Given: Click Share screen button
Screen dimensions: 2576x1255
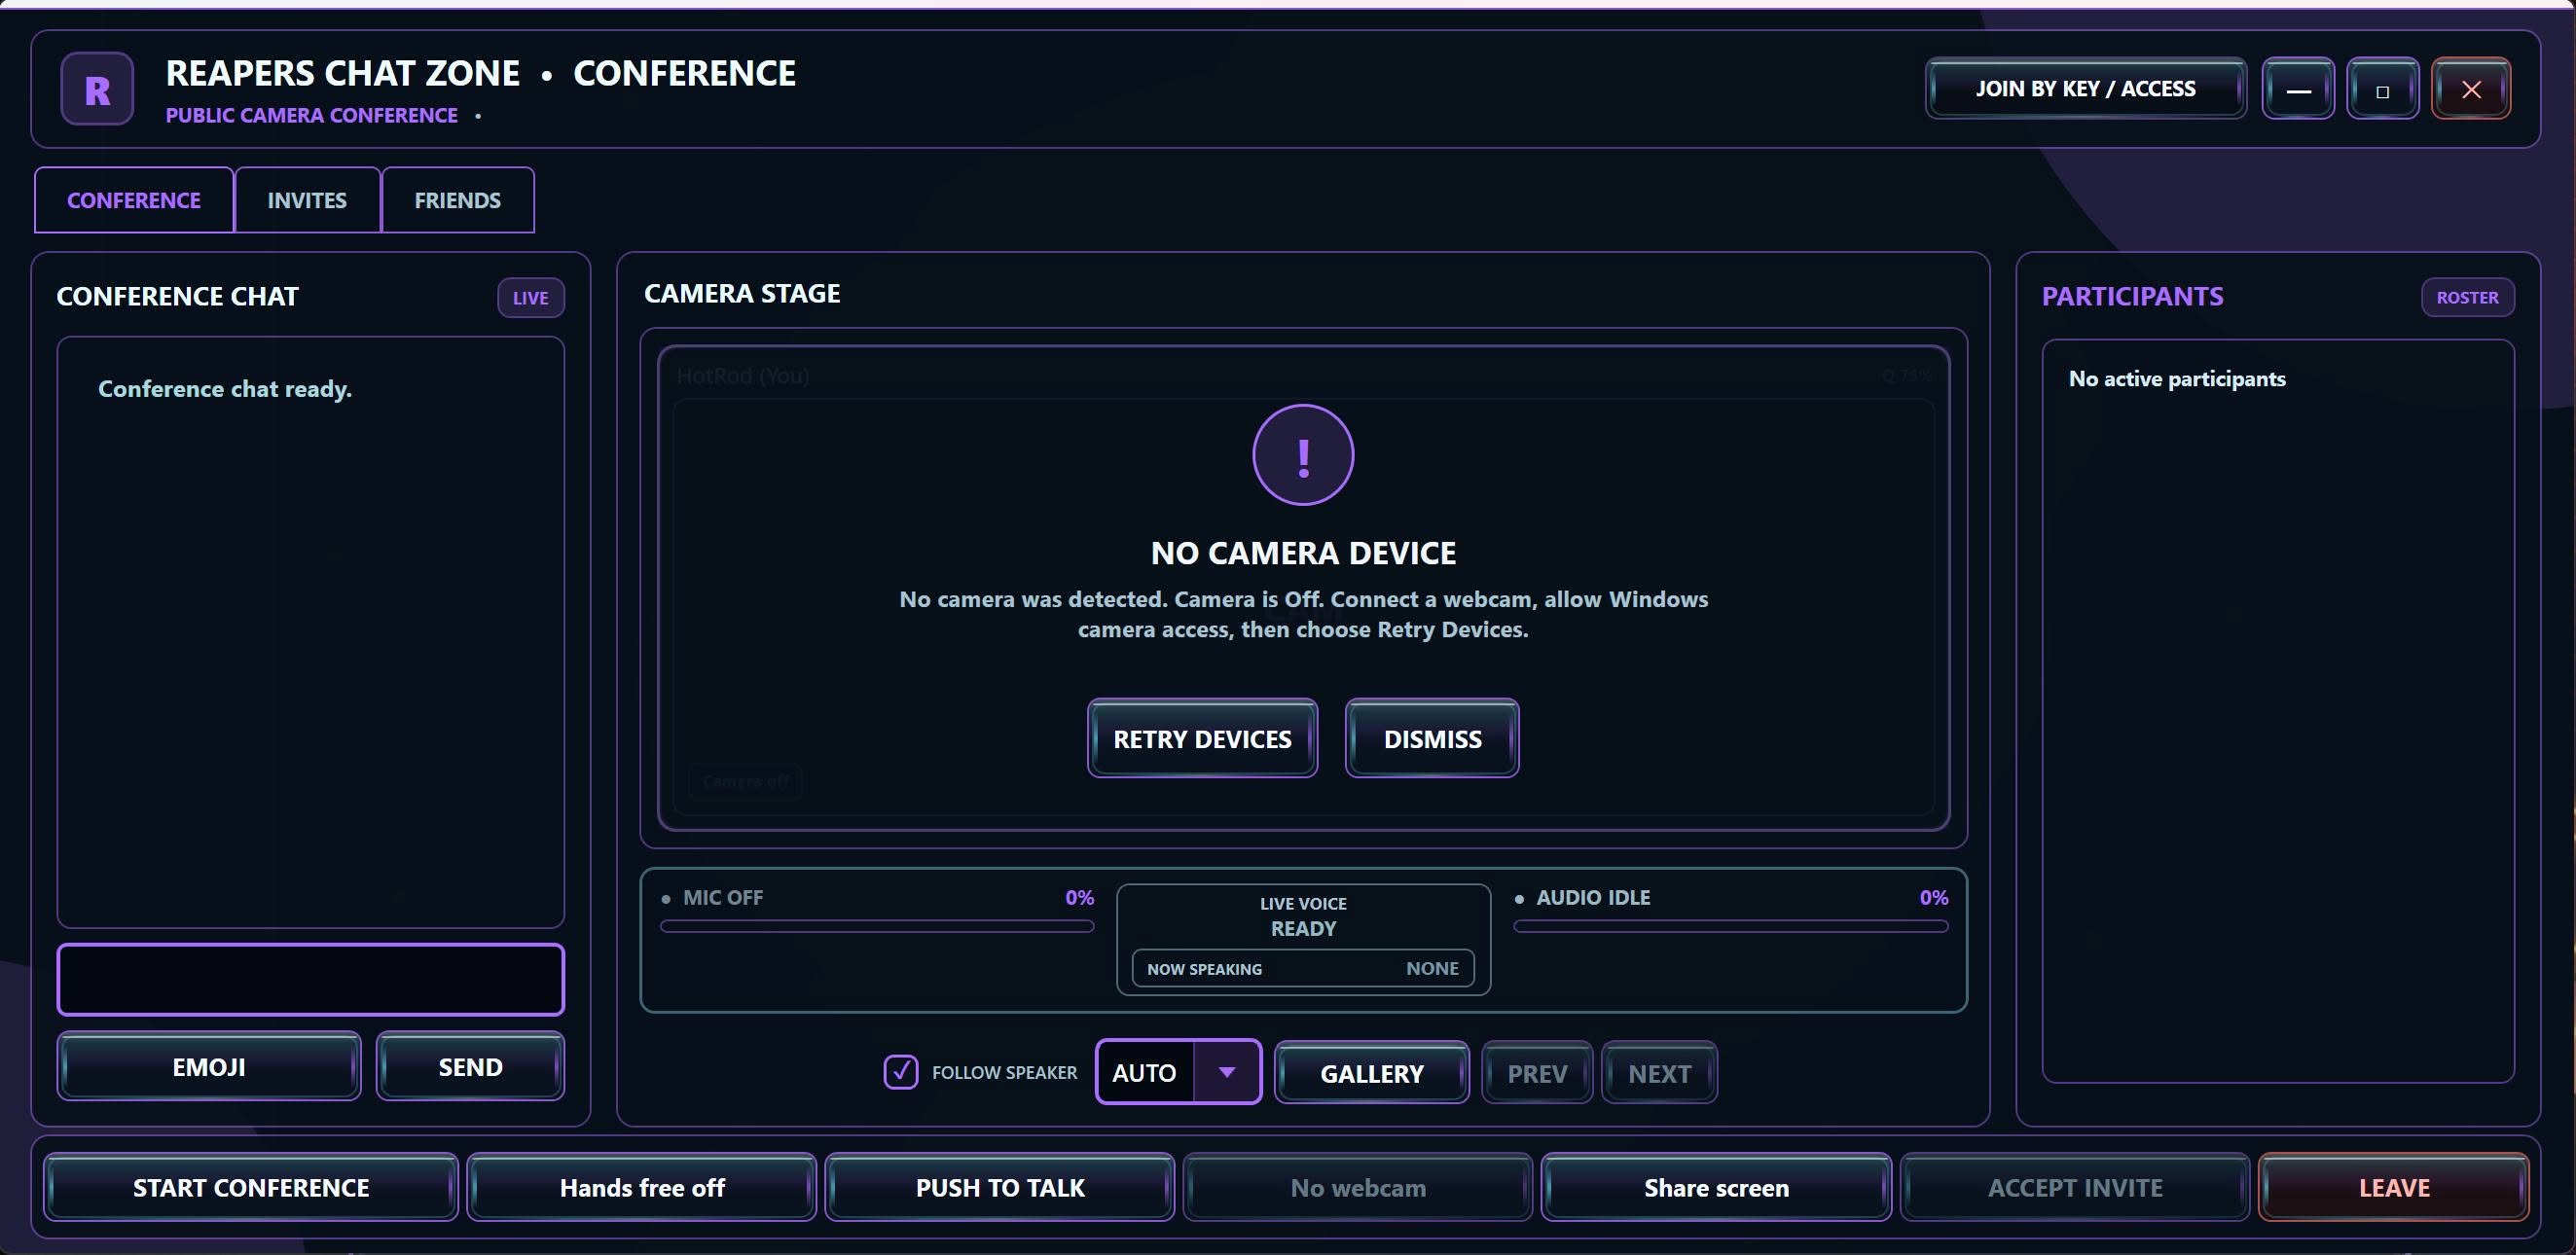Looking at the screenshot, I should point(1716,1187).
